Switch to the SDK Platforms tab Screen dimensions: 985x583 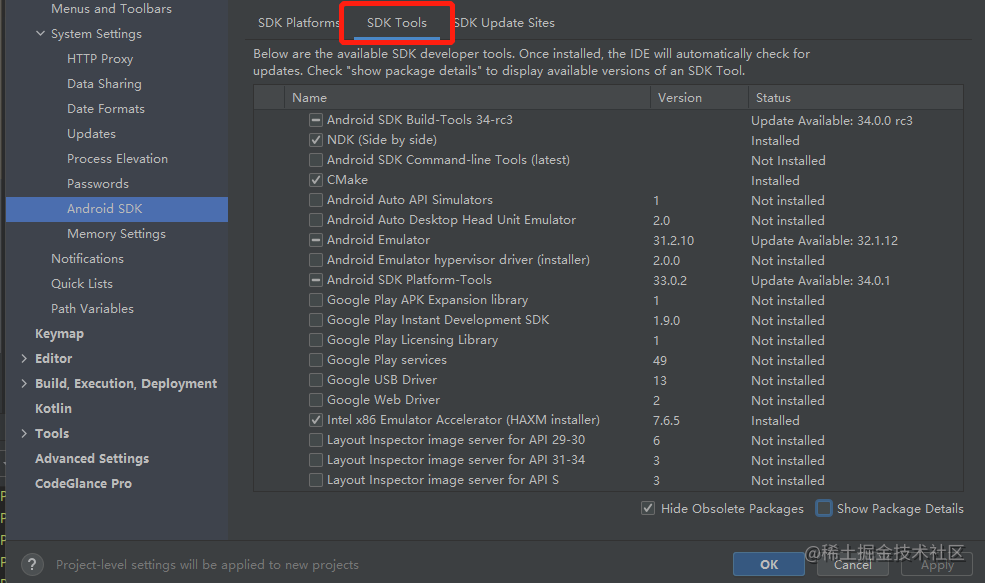(297, 23)
